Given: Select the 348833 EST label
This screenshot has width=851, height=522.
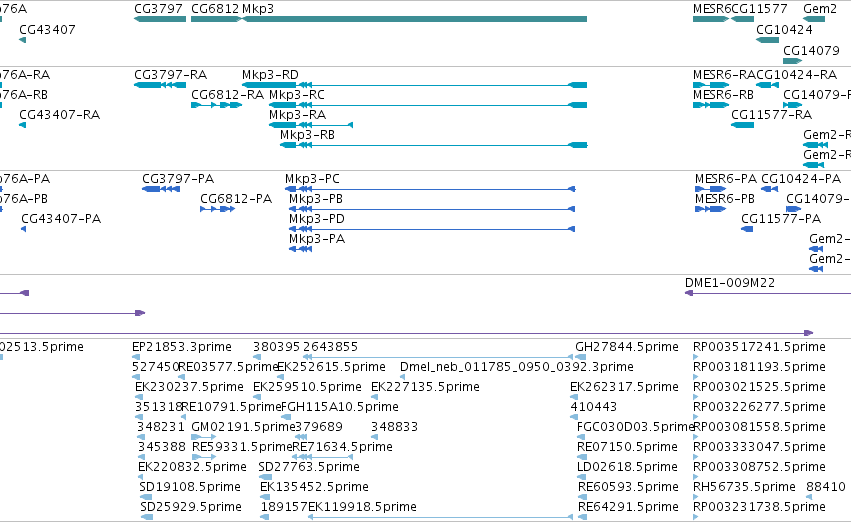Looking at the screenshot, I should click(395, 428).
